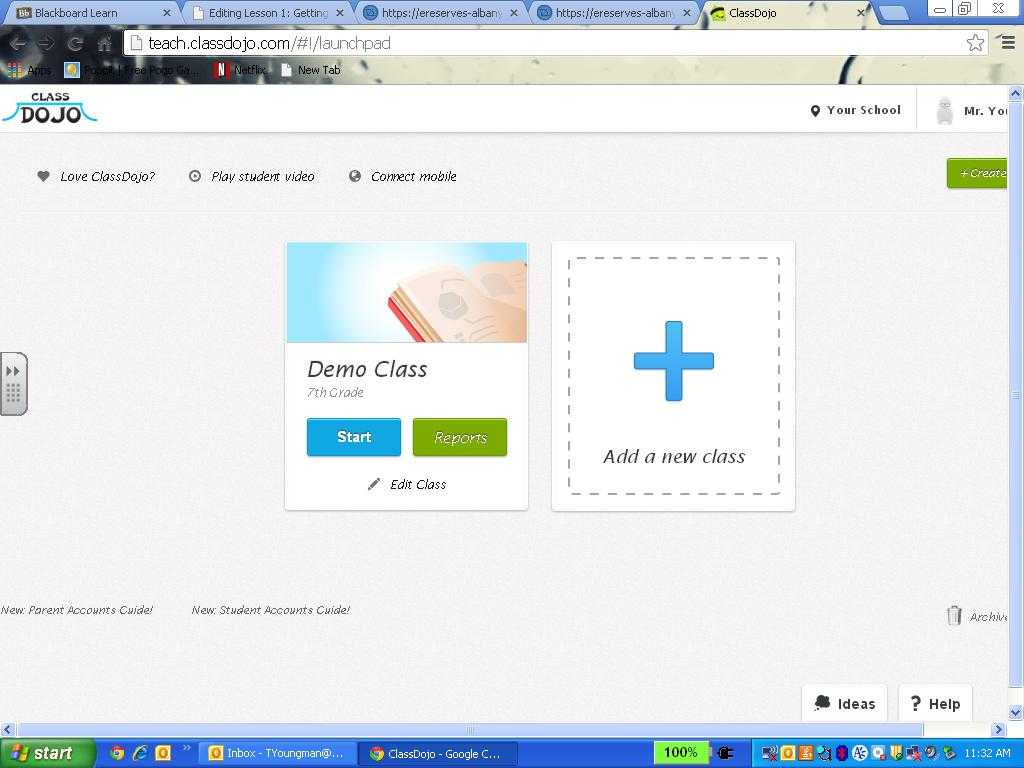Click the Demo Class title
Viewport: 1024px width, 768px height.
click(367, 369)
